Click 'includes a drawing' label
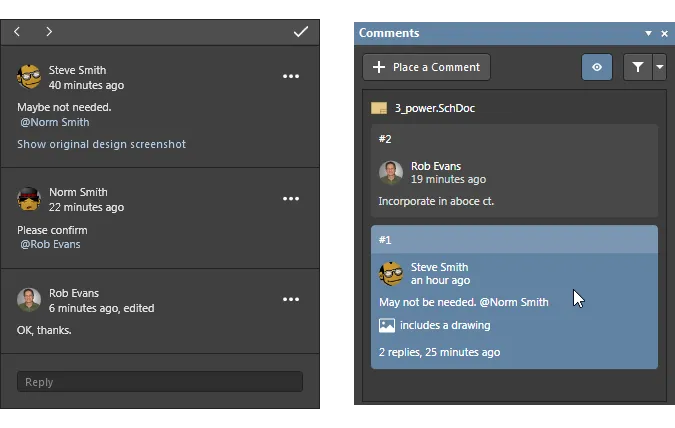675x428 pixels. [x=445, y=325]
